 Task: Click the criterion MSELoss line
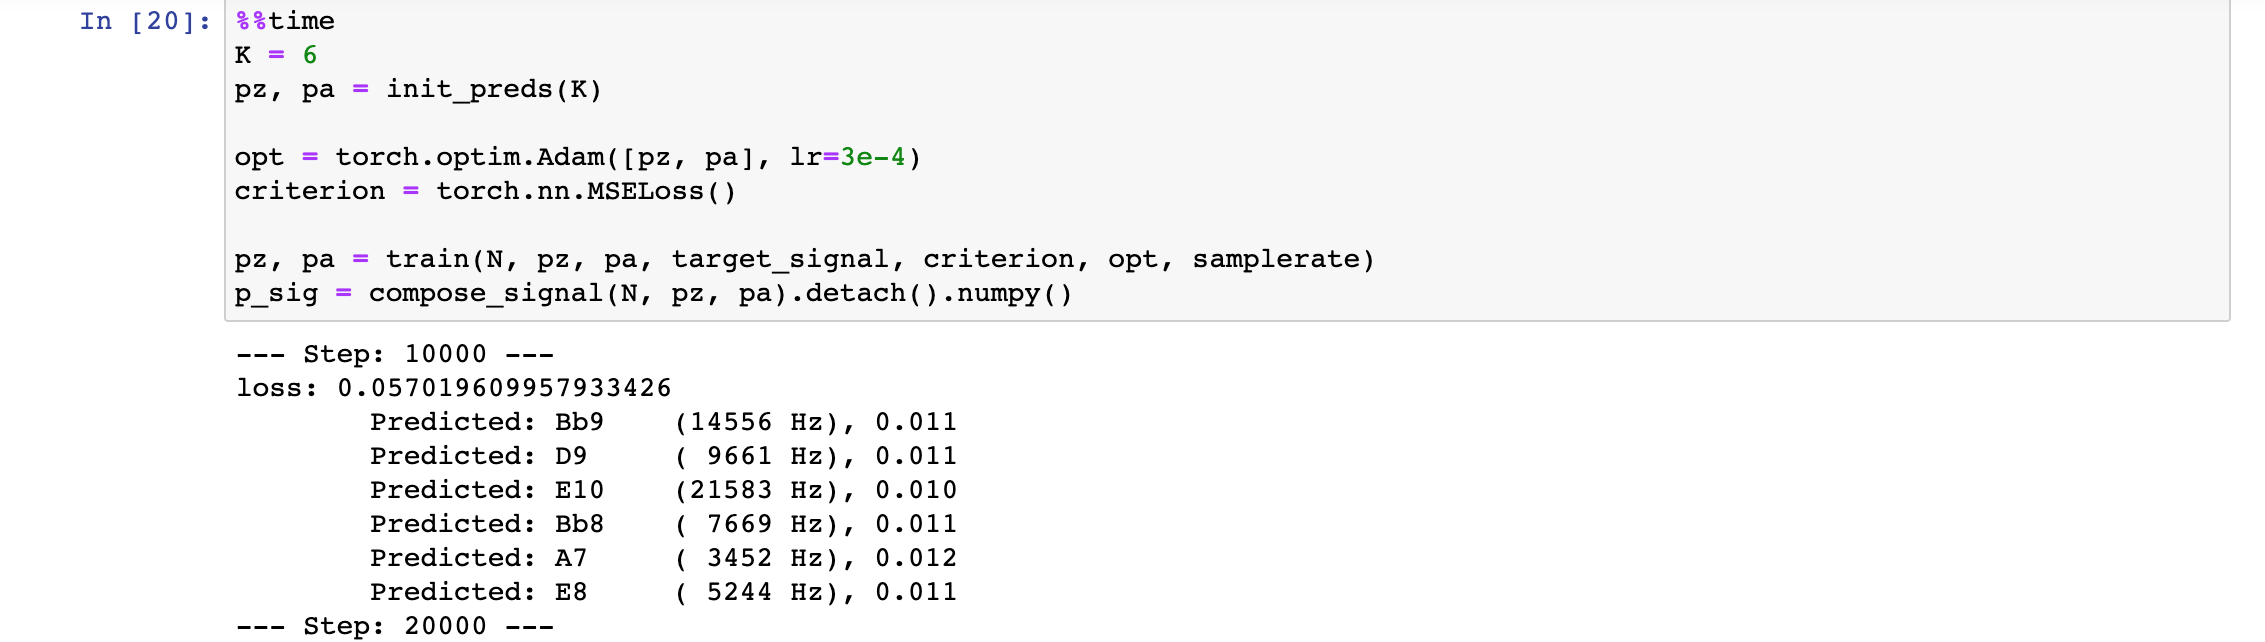pyautogui.click(x=485, y=191)
